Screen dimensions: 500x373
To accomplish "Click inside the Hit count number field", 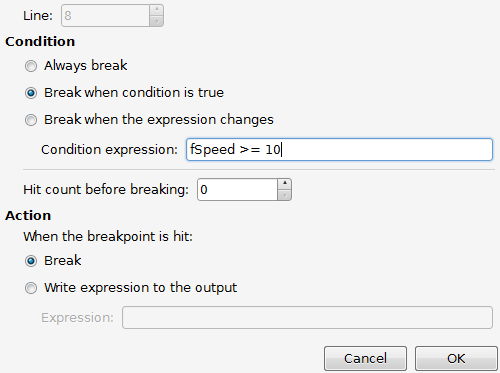I will (x=237, y=189).
